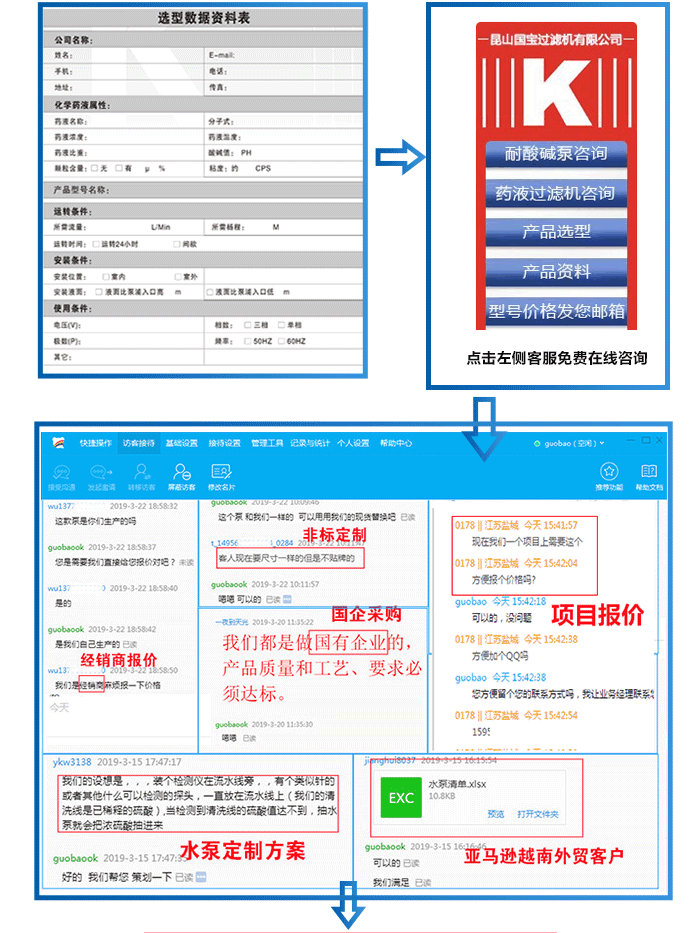Click the 耐酸碱泵咨询 button
The height and width of the screenshot is (933, 700).
tap(556, 154)
